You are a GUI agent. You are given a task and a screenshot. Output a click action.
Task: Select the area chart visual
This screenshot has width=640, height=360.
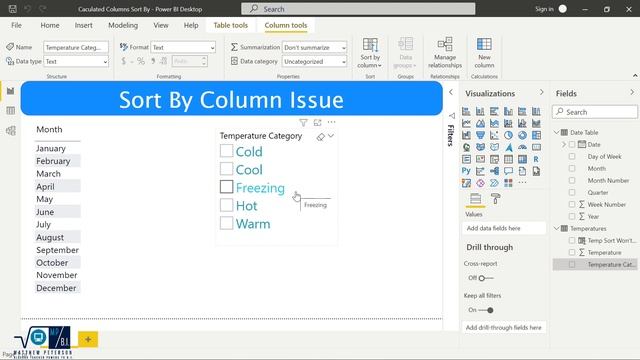[x=480, y=123]
